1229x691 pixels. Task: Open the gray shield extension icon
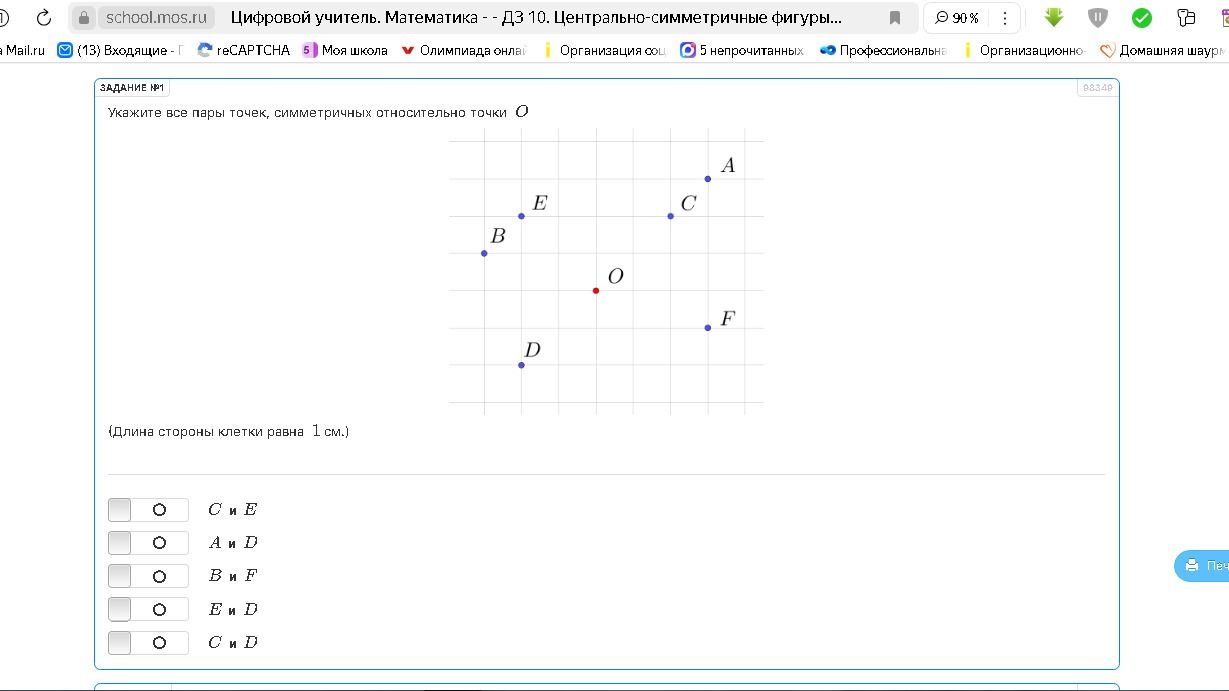tap(1098, 17)
